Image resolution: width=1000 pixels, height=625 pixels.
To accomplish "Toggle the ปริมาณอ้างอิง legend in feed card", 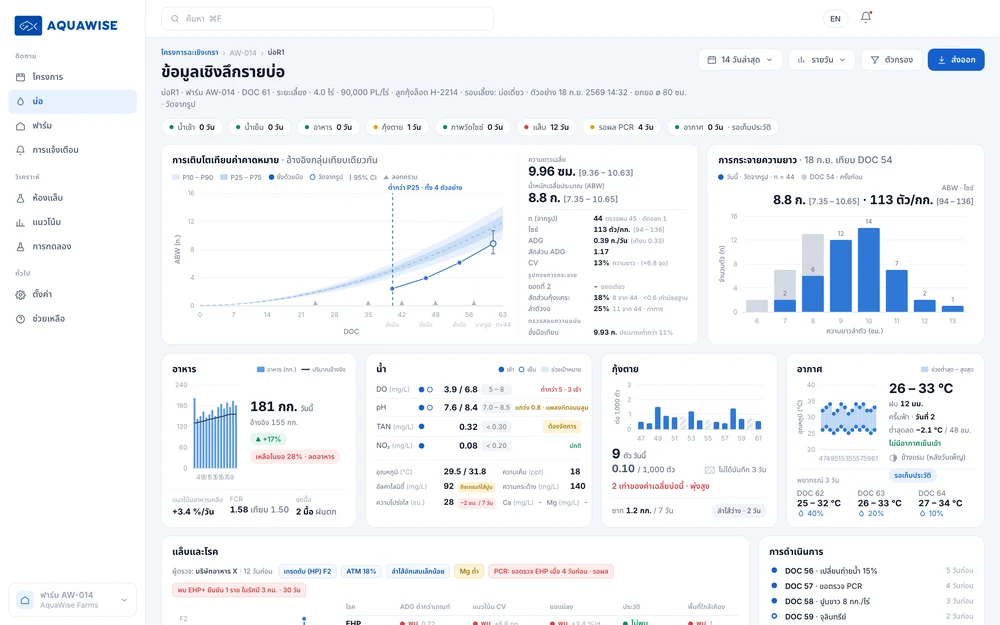I will [x=323, y=369].
